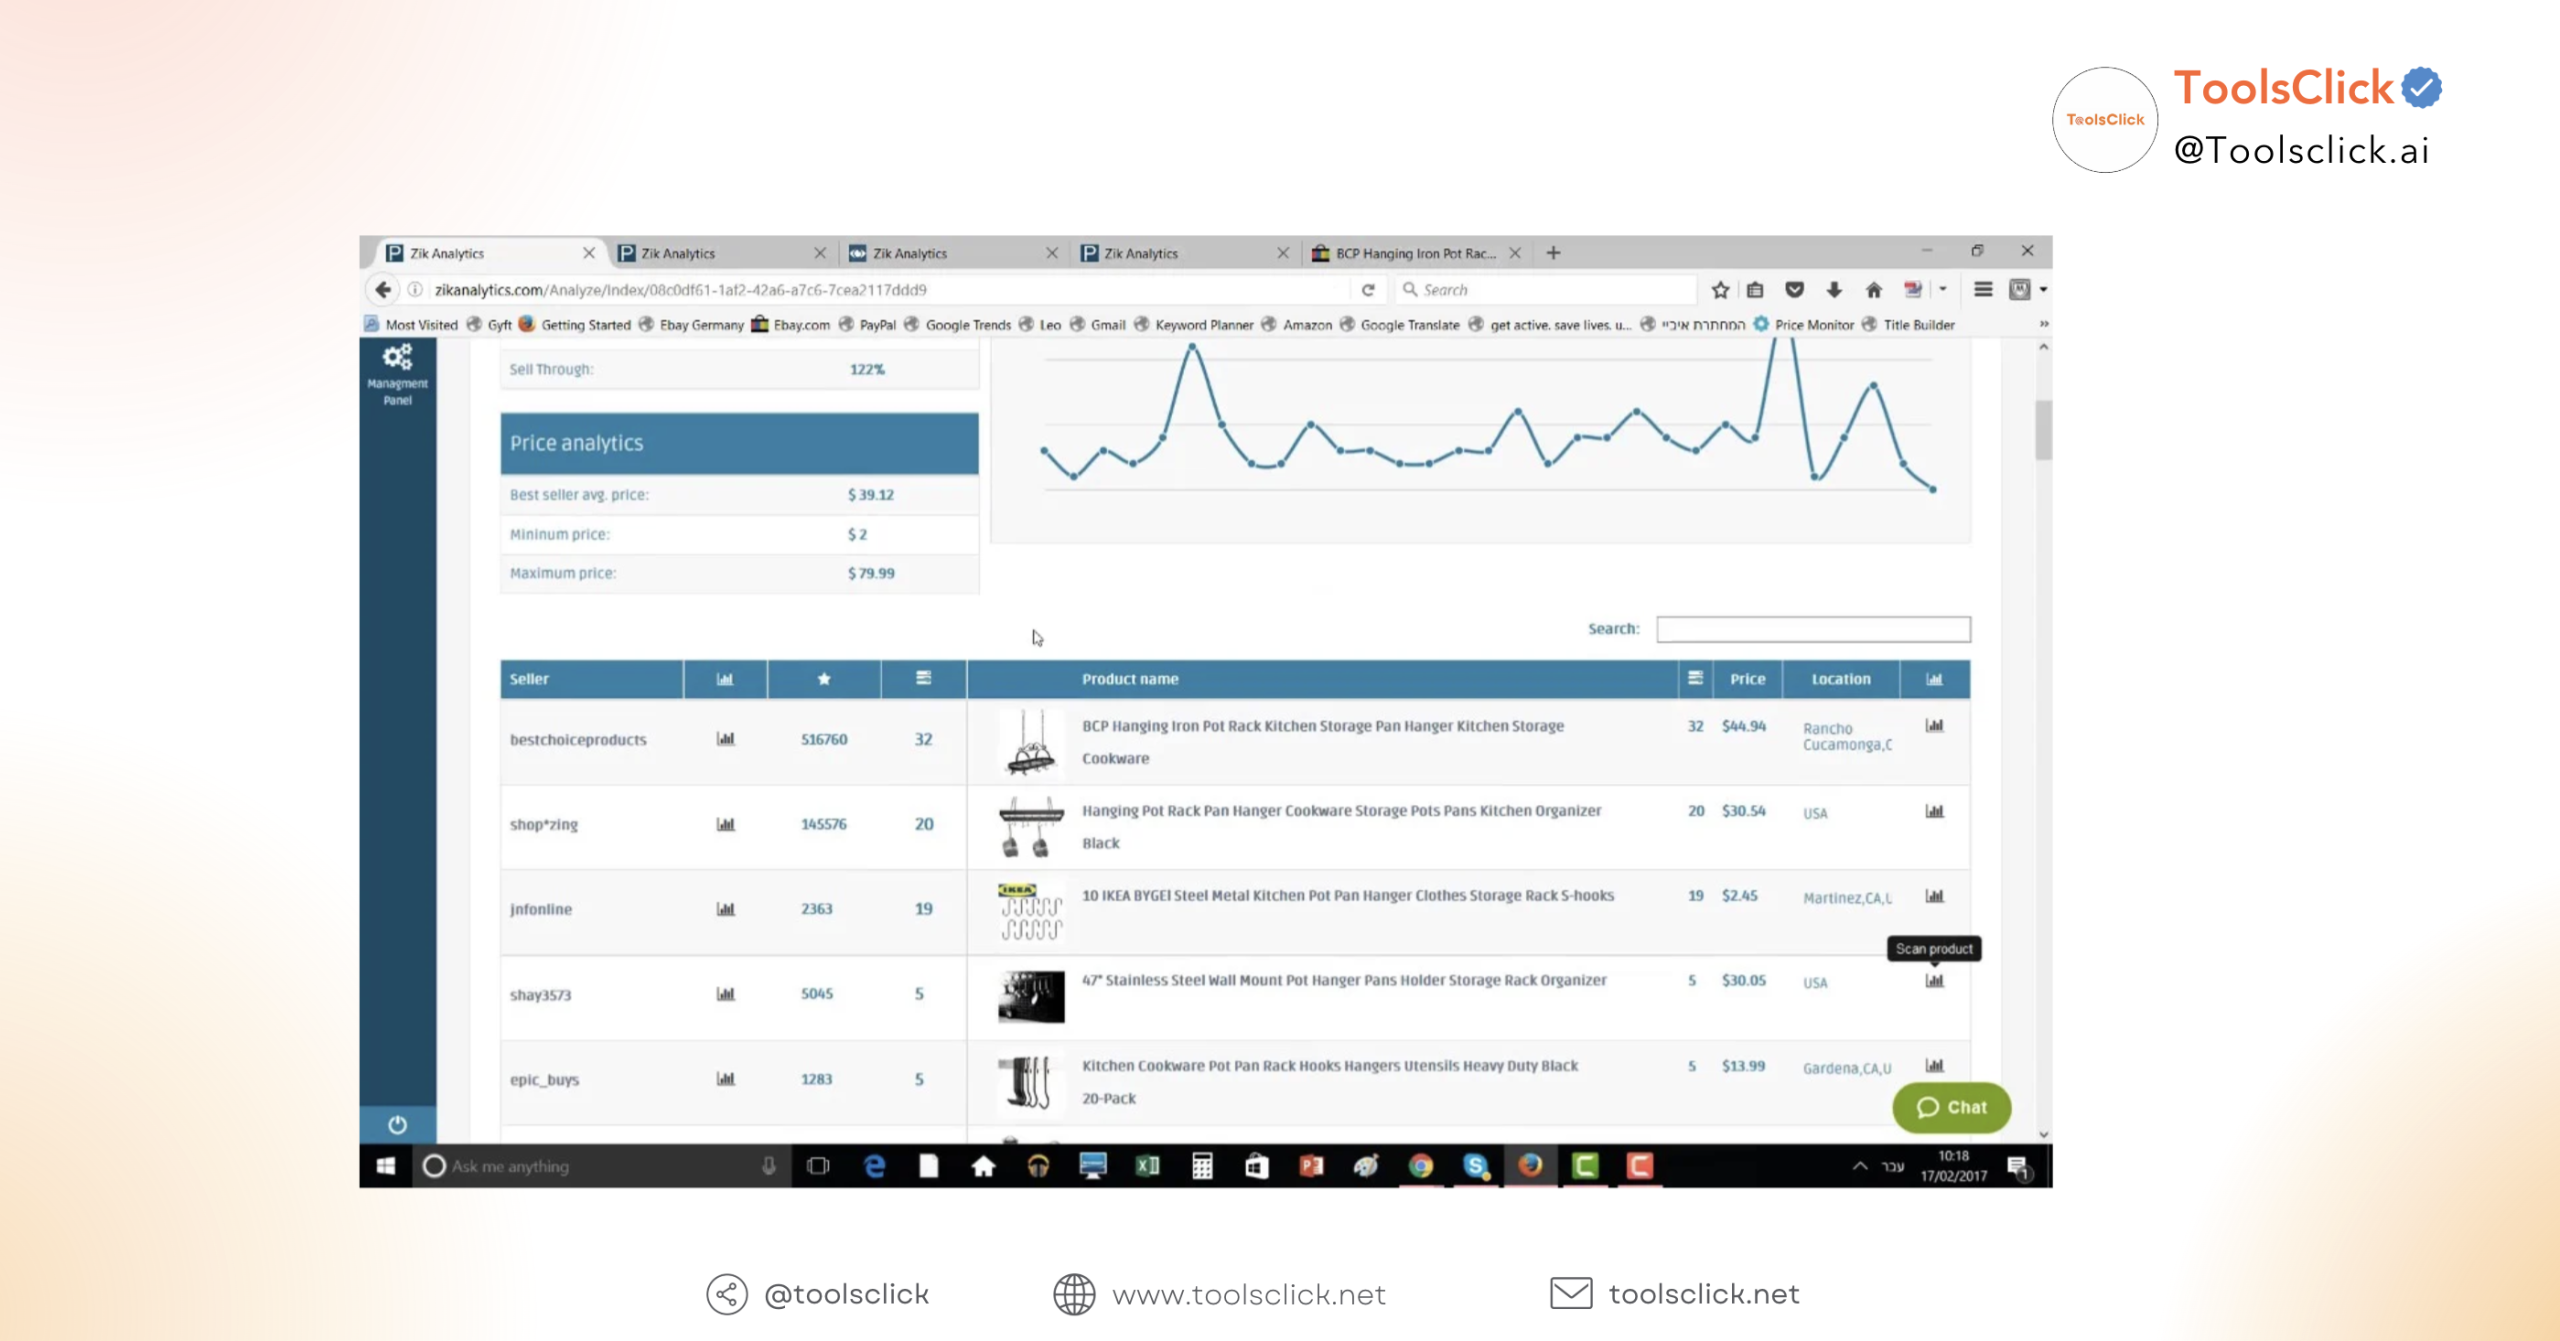Open Downloads via the arrow icon
Viewport: 2560px width, 1341px height.
1833,289
